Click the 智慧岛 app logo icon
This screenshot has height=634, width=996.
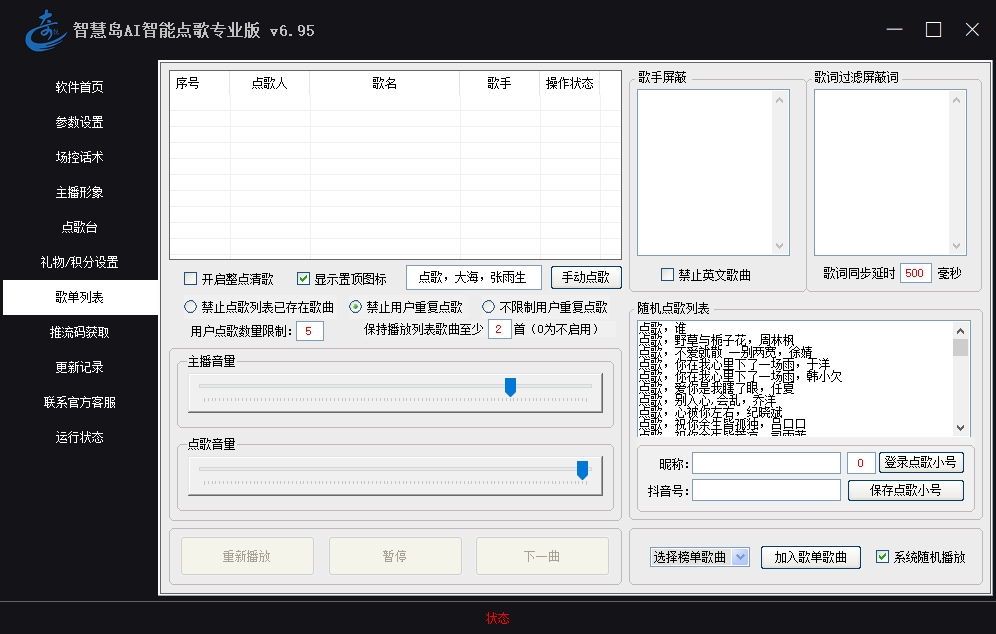[x=43, y=29]
